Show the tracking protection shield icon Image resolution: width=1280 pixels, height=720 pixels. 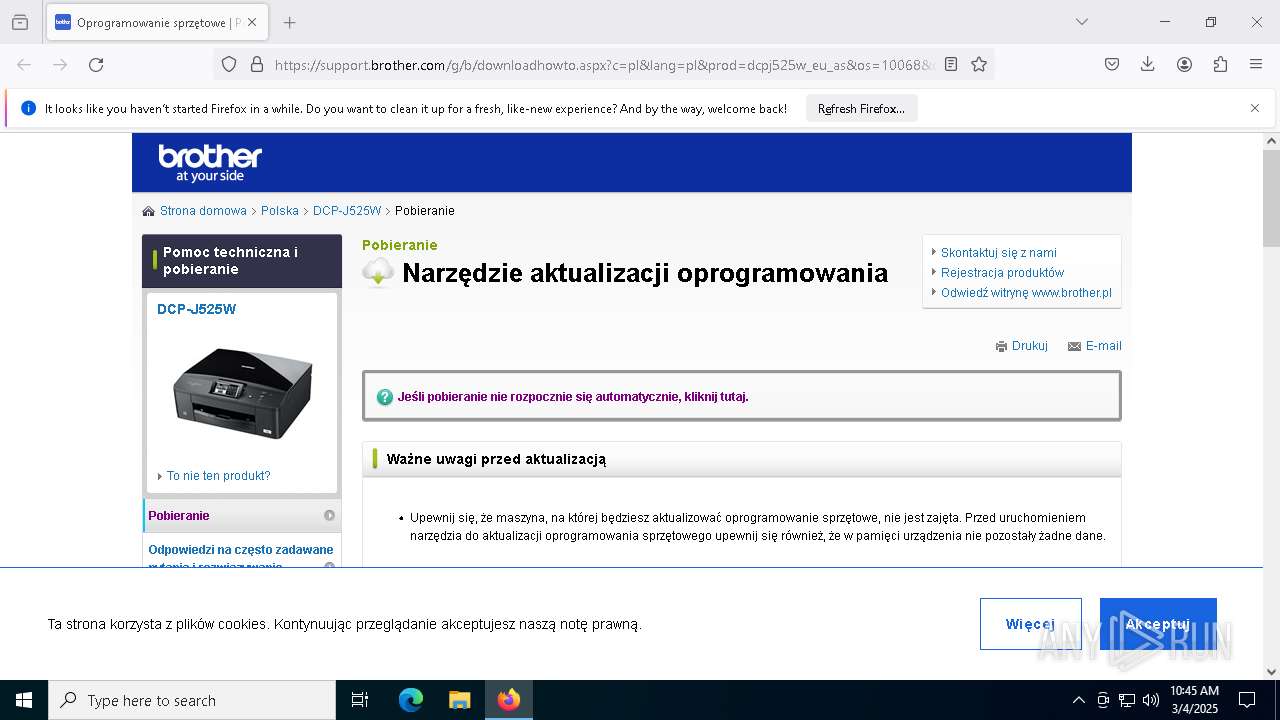click(x=229, y=64)
